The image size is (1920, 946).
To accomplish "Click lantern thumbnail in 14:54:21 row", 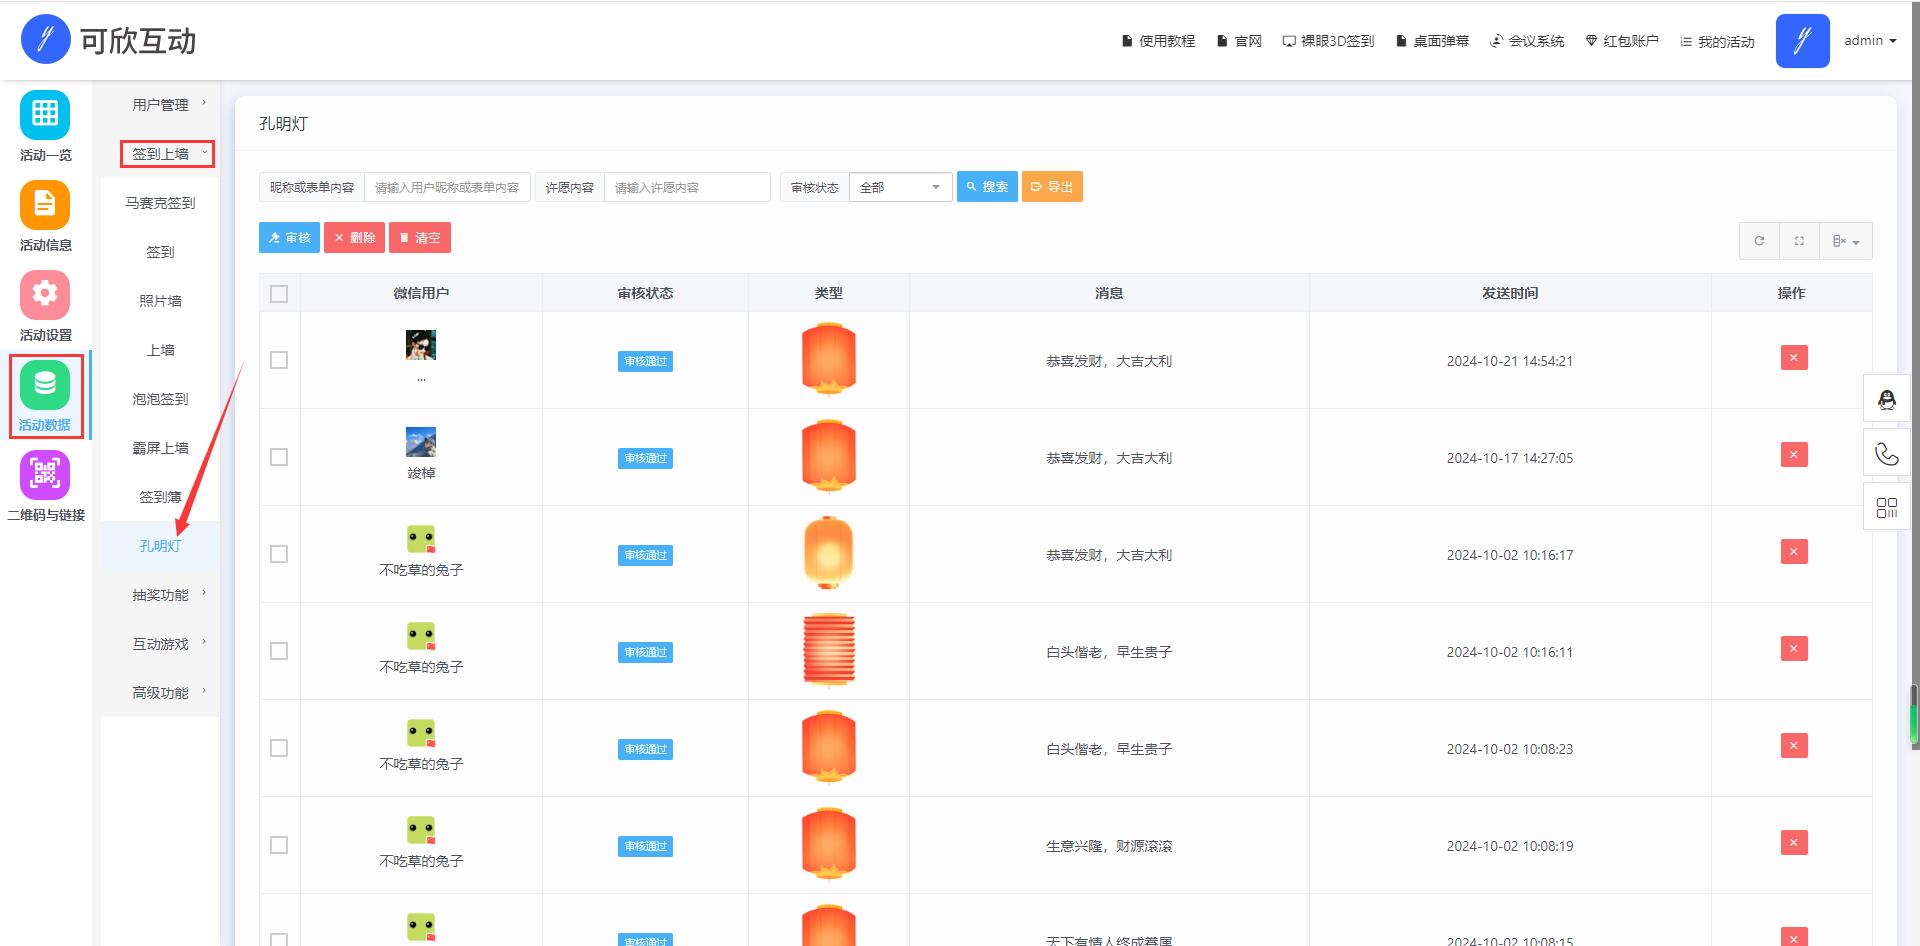I will [x=829, y=359].
